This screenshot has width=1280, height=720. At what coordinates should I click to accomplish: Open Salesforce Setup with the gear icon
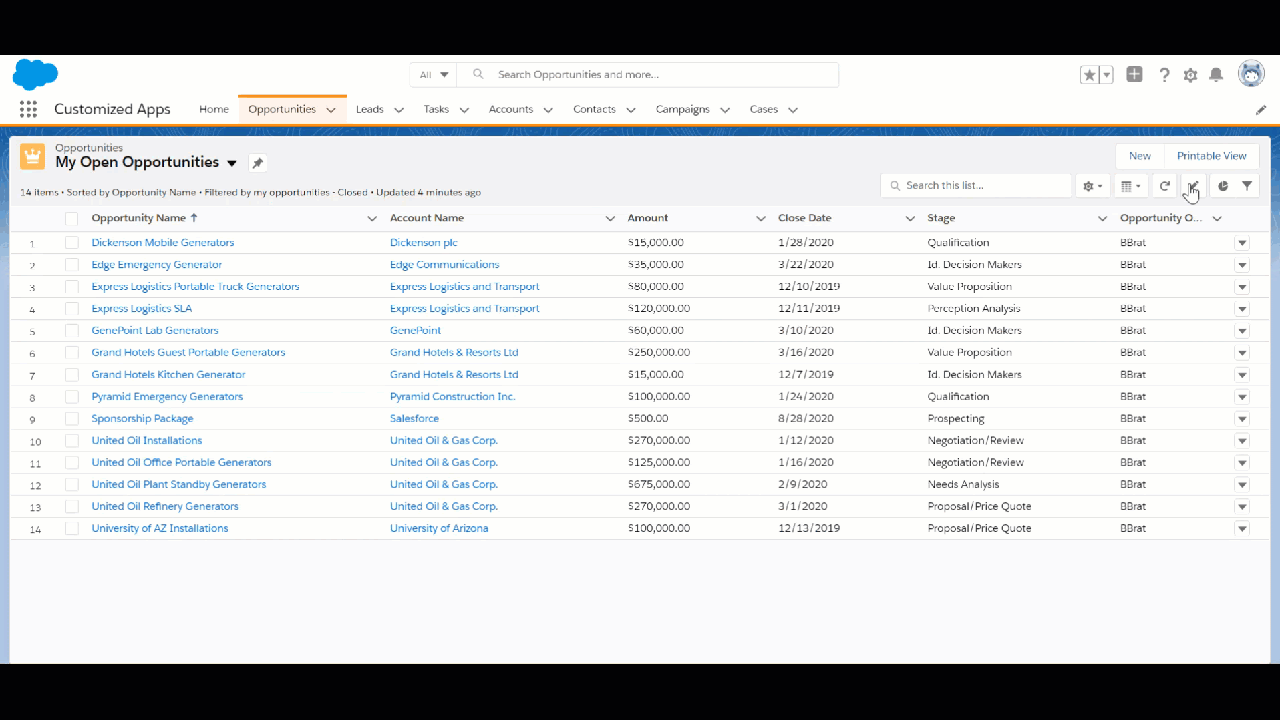click(x=1189, y=74)
